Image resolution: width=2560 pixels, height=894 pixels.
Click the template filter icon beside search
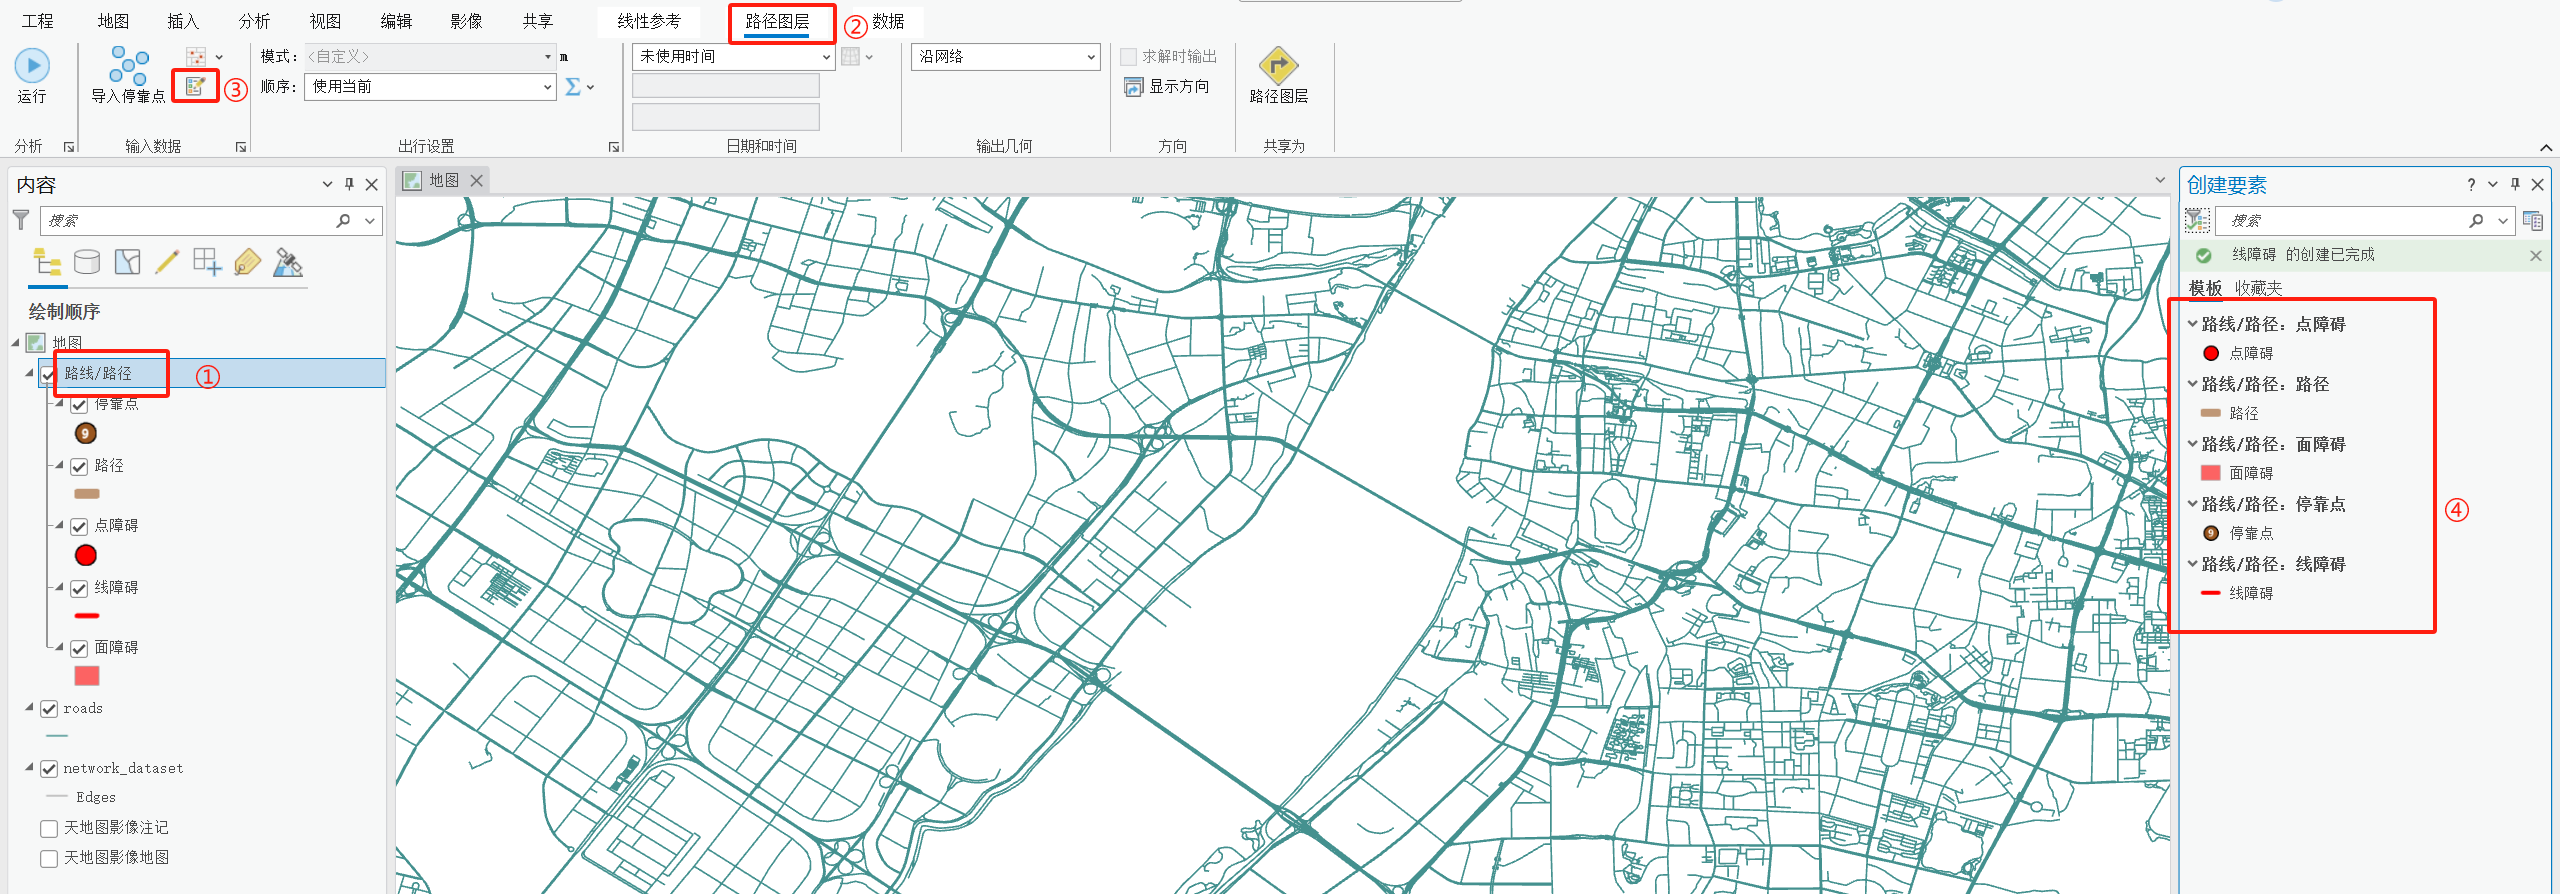tap(2197, 220)
